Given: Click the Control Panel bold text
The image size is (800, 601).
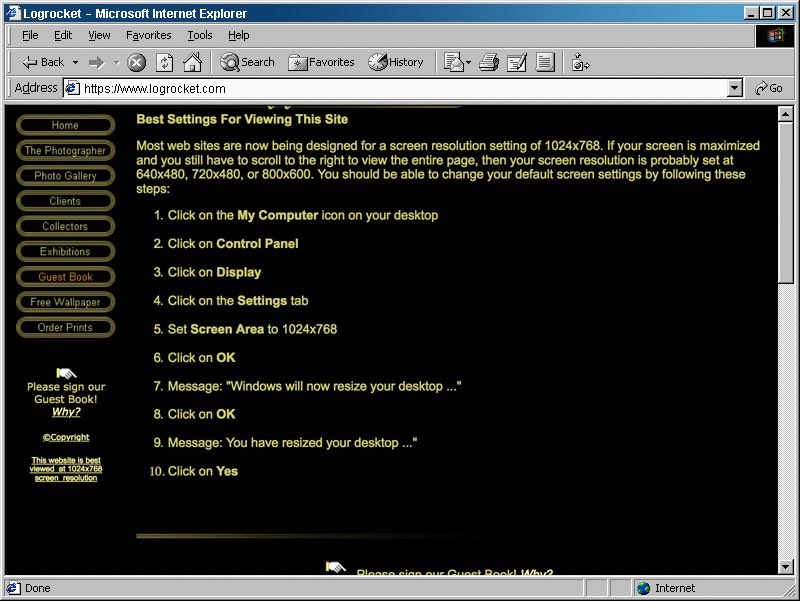Looking at the screenshot, I should [257, 244].
